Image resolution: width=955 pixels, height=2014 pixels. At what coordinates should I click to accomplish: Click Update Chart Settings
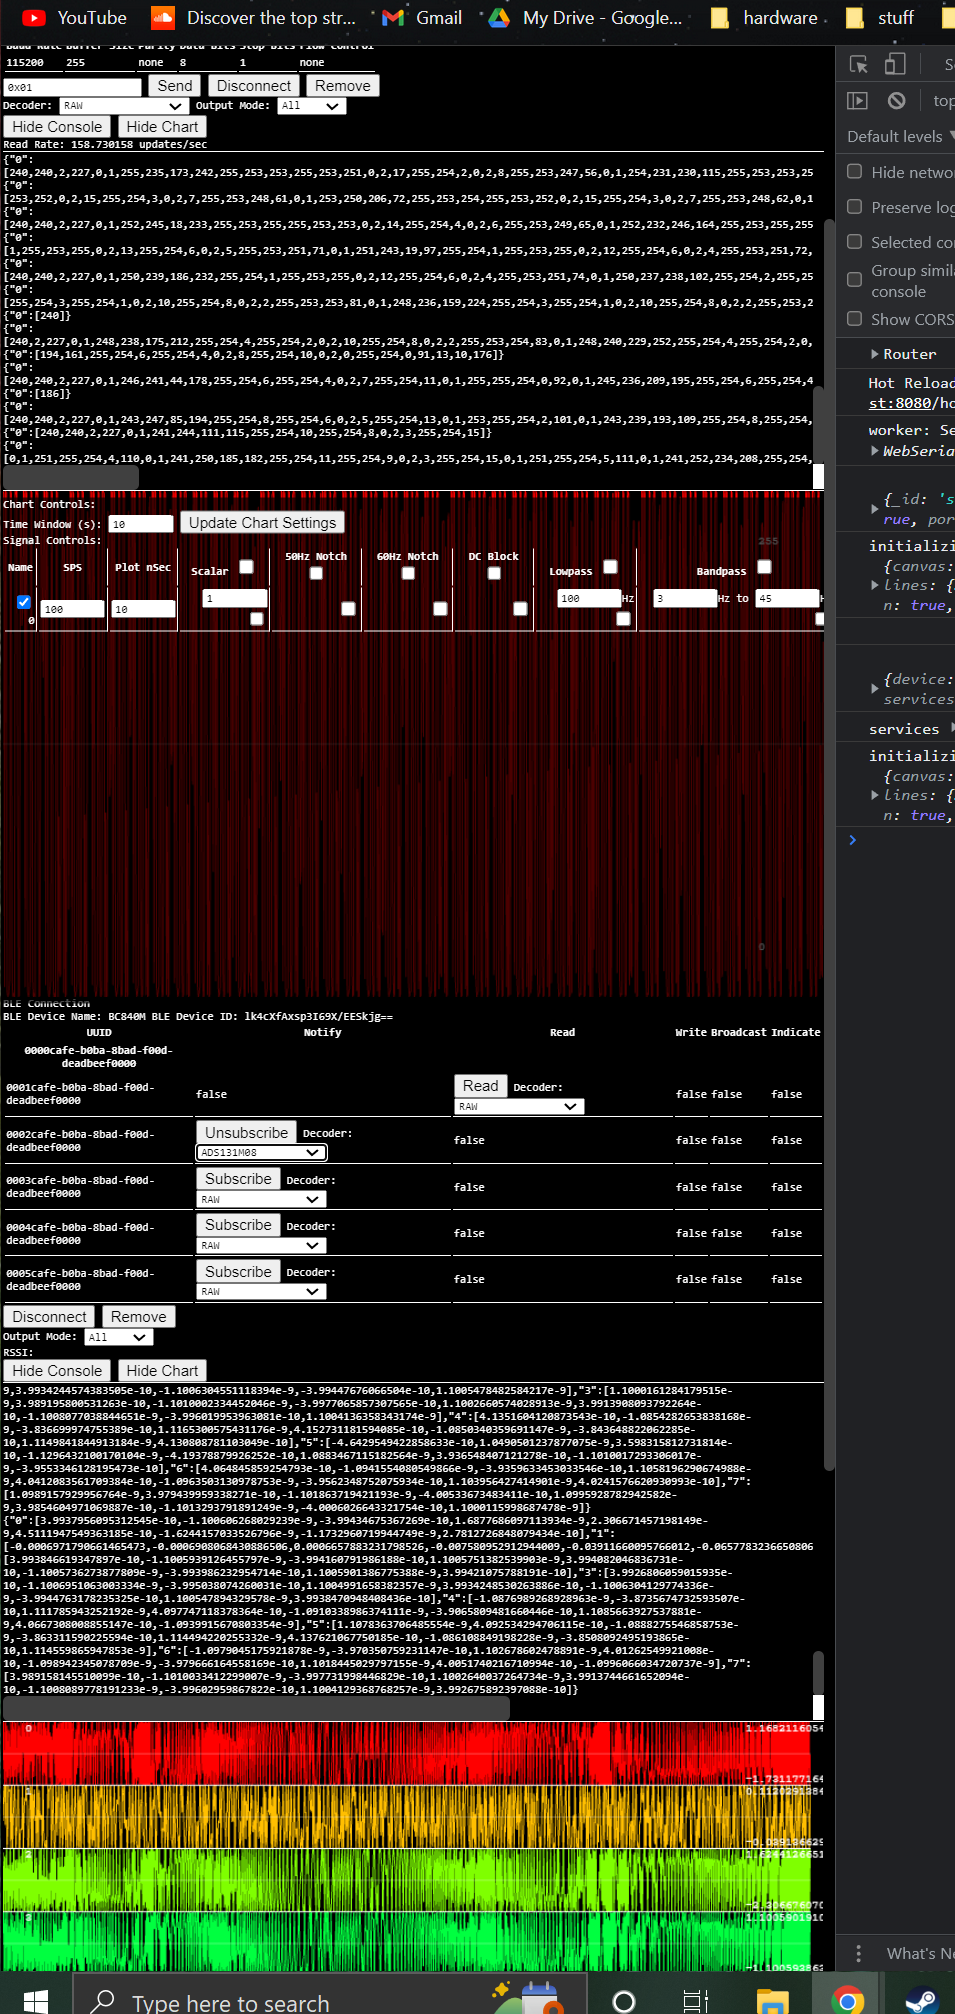click(262, 523)
